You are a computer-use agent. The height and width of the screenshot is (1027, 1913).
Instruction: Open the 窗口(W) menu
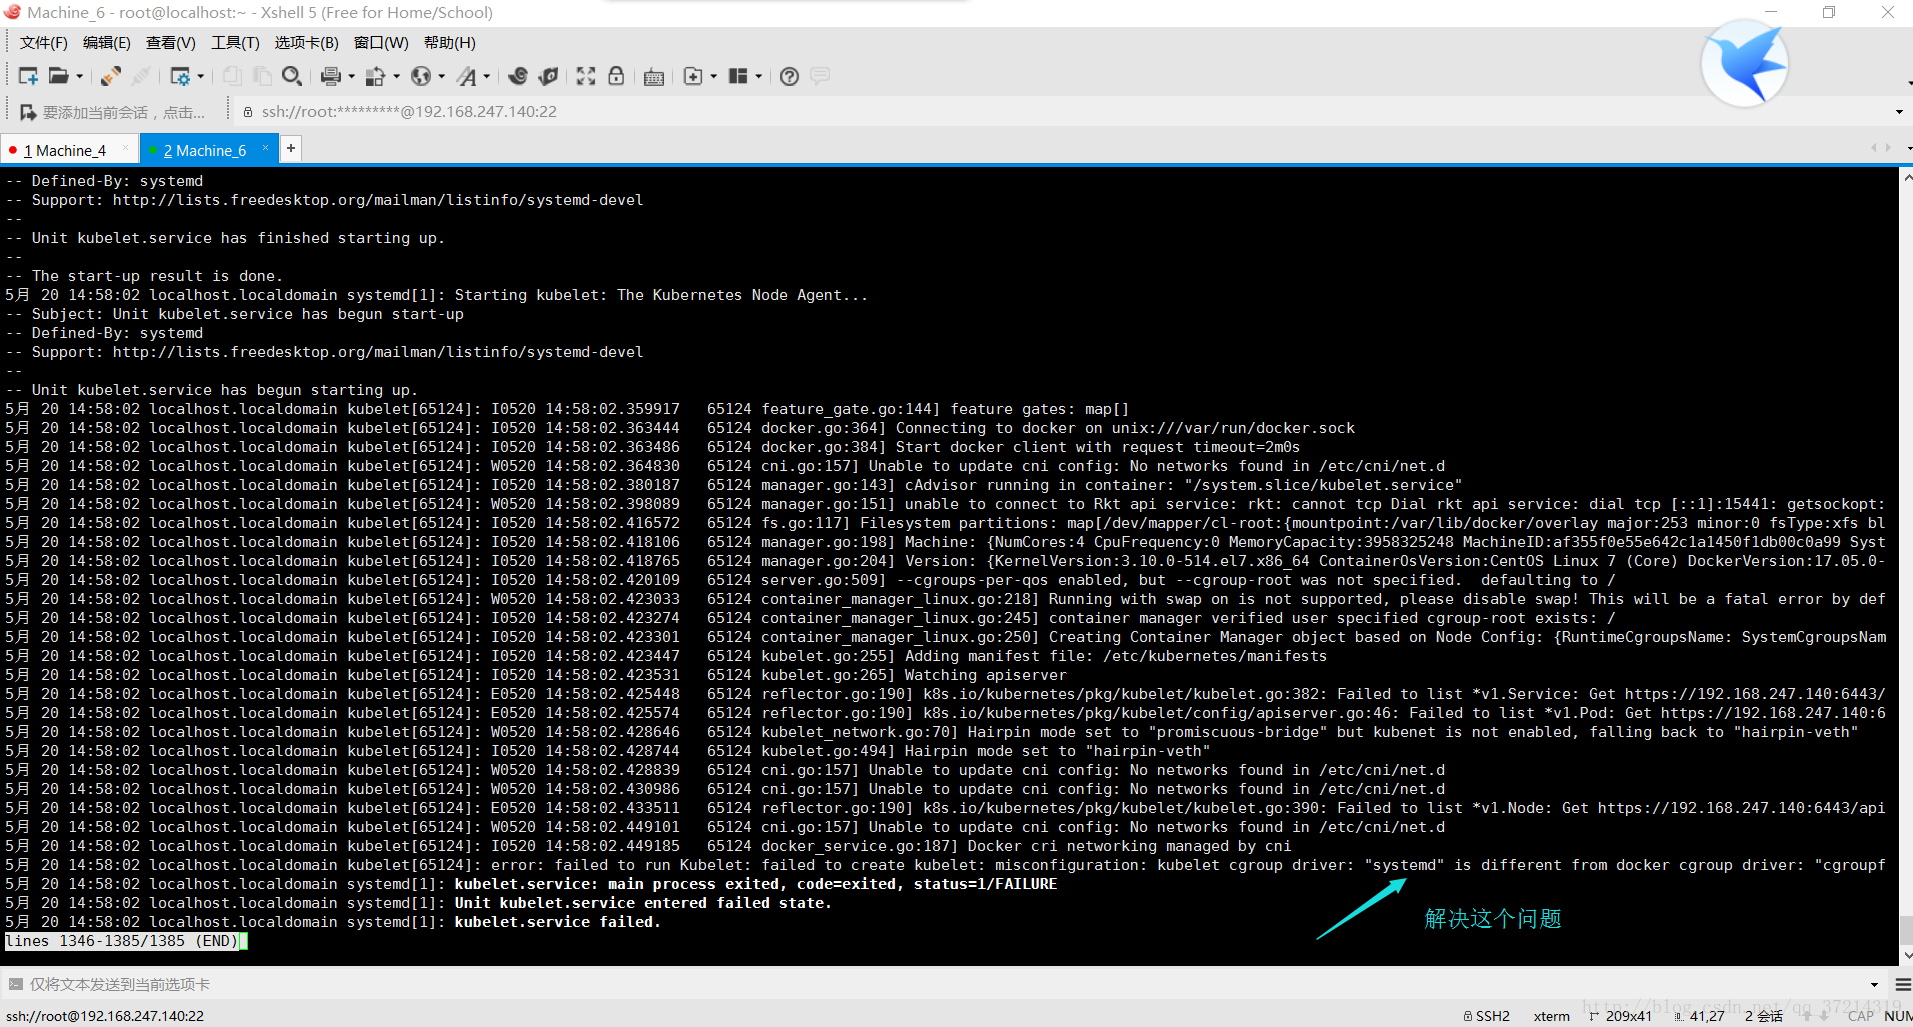coord(381,43)
